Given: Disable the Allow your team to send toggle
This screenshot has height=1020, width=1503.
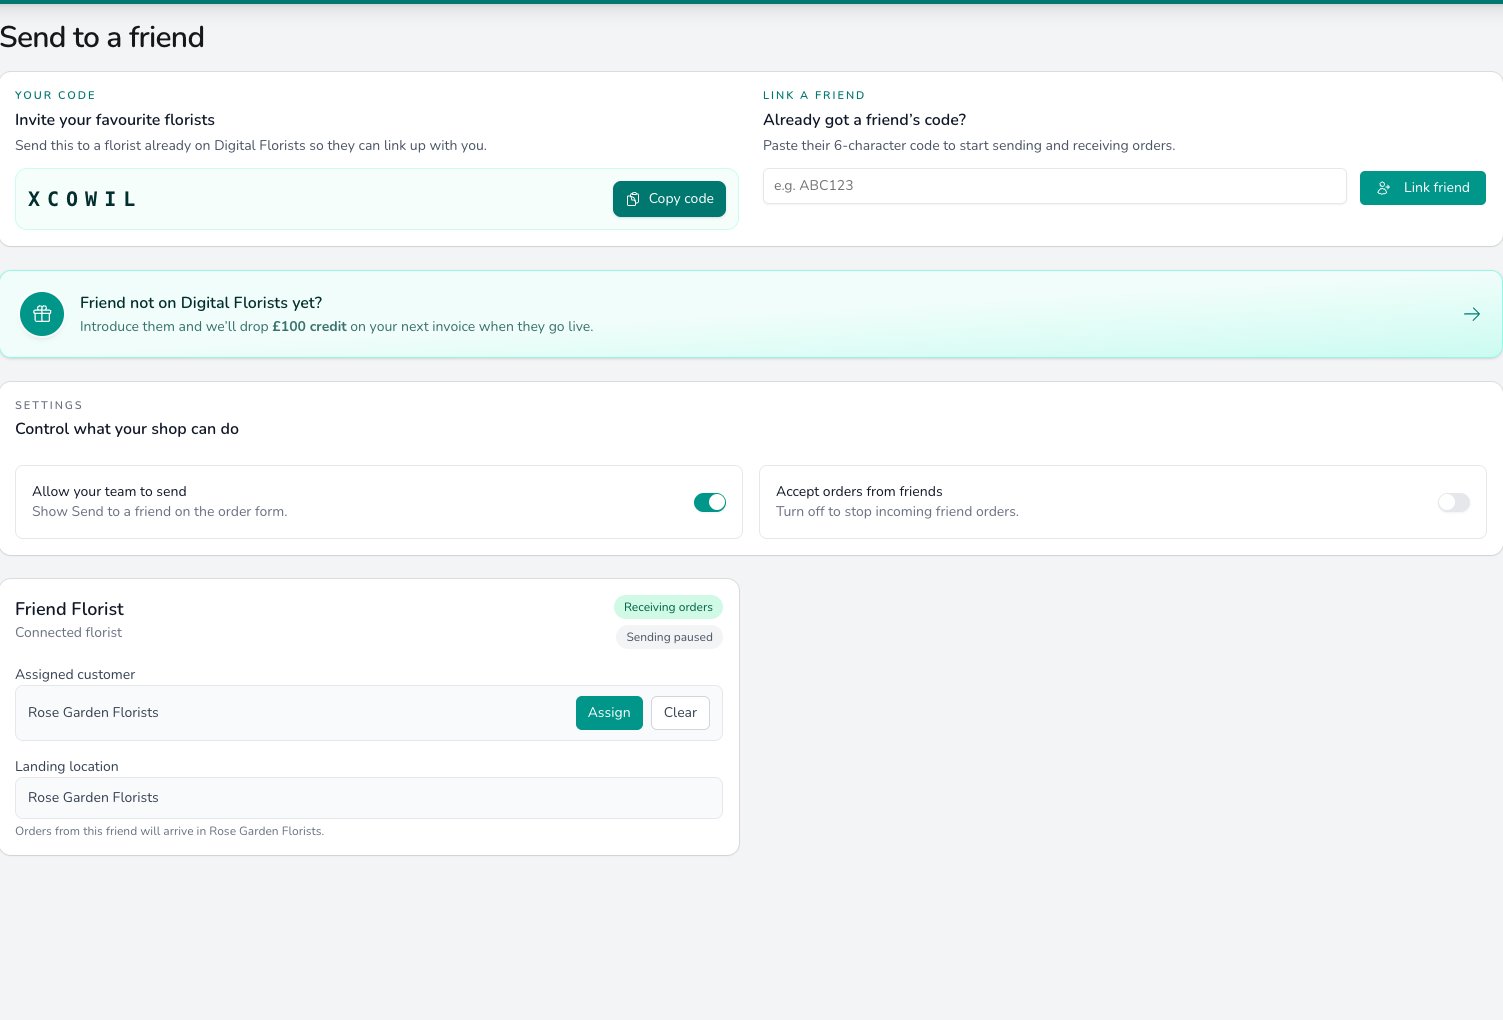Looking at the screenshot, I should [710, 502].
